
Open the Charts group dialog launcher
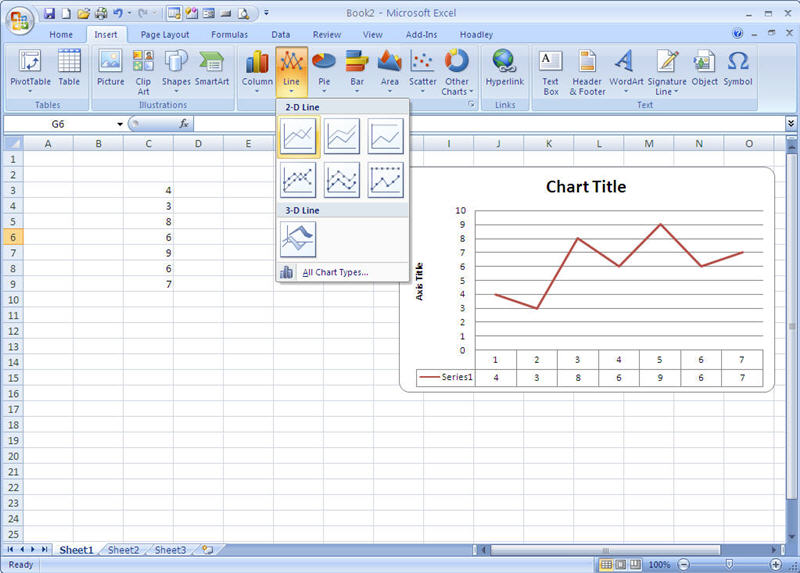(x=471, y=104)
